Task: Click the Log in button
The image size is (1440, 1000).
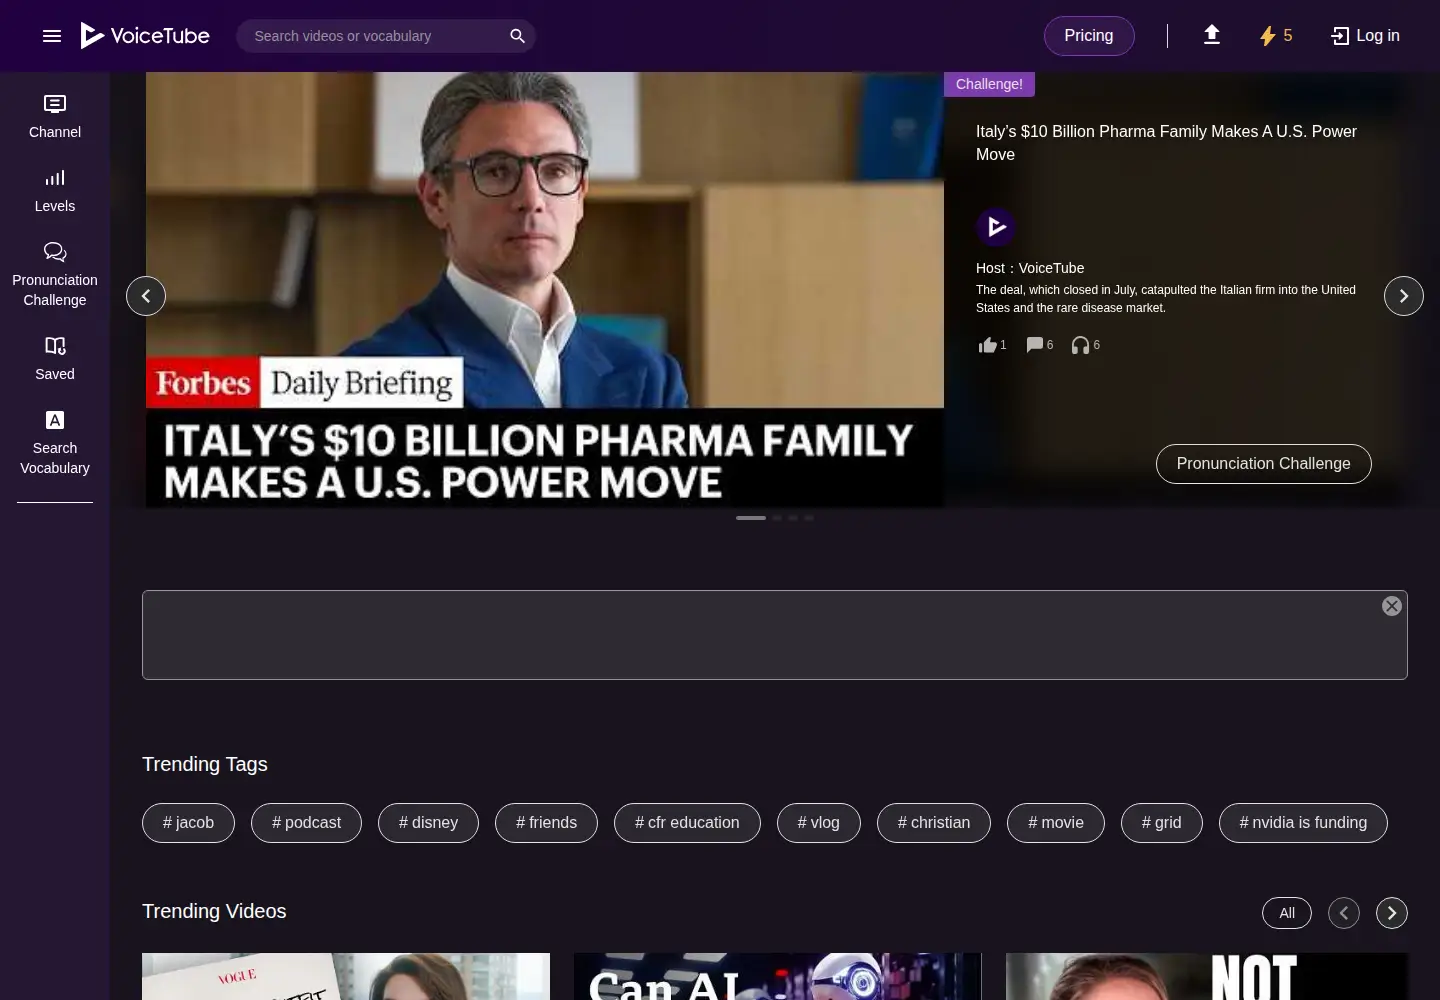Action: pos(1365,36)
